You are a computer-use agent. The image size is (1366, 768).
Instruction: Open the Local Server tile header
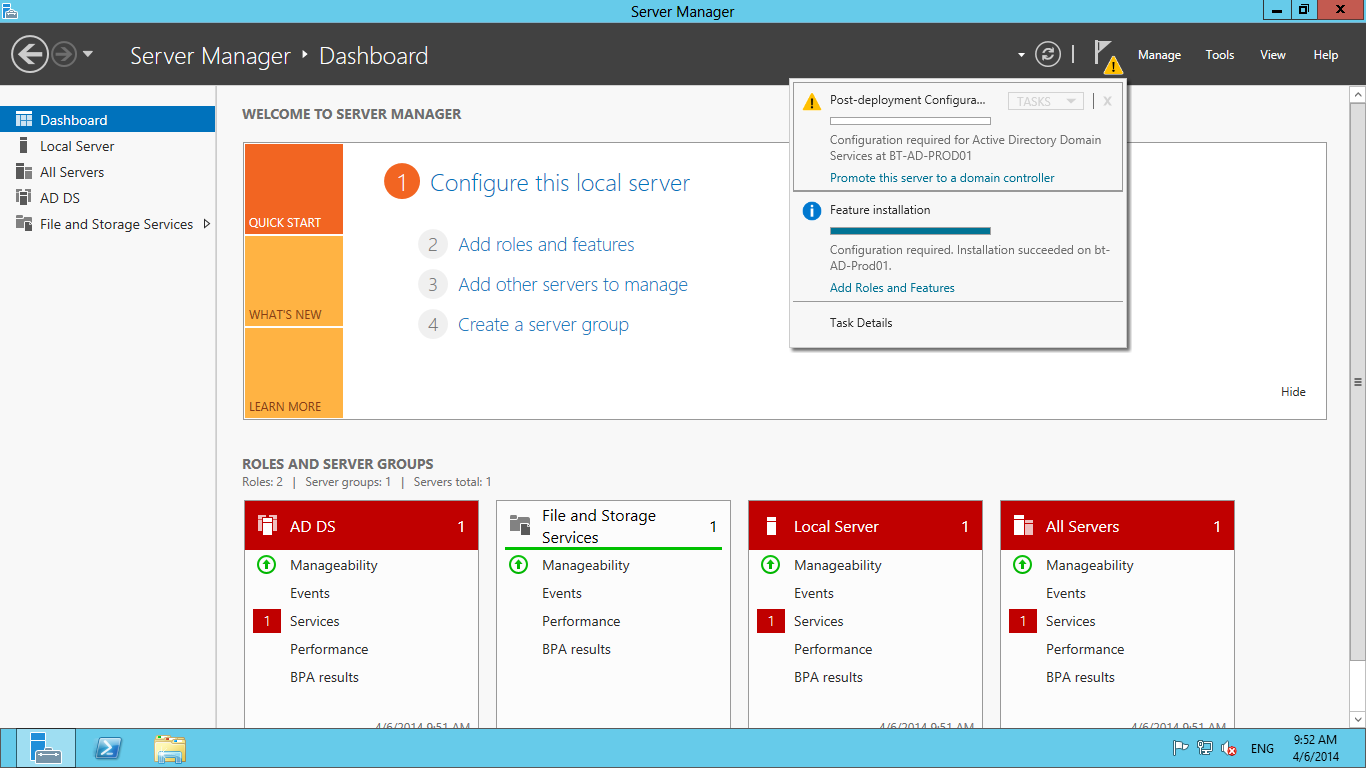pyautogui.click(x=865, y=526)
